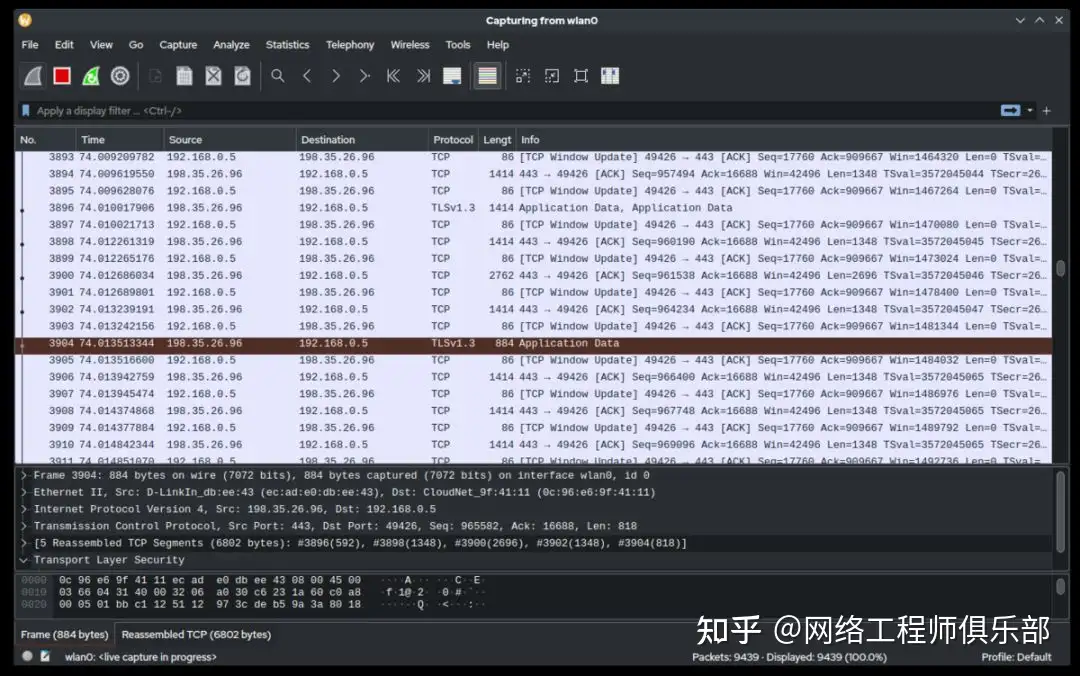Open the Statistics menu
The image size is (1080, 676).
coord(287,44)
